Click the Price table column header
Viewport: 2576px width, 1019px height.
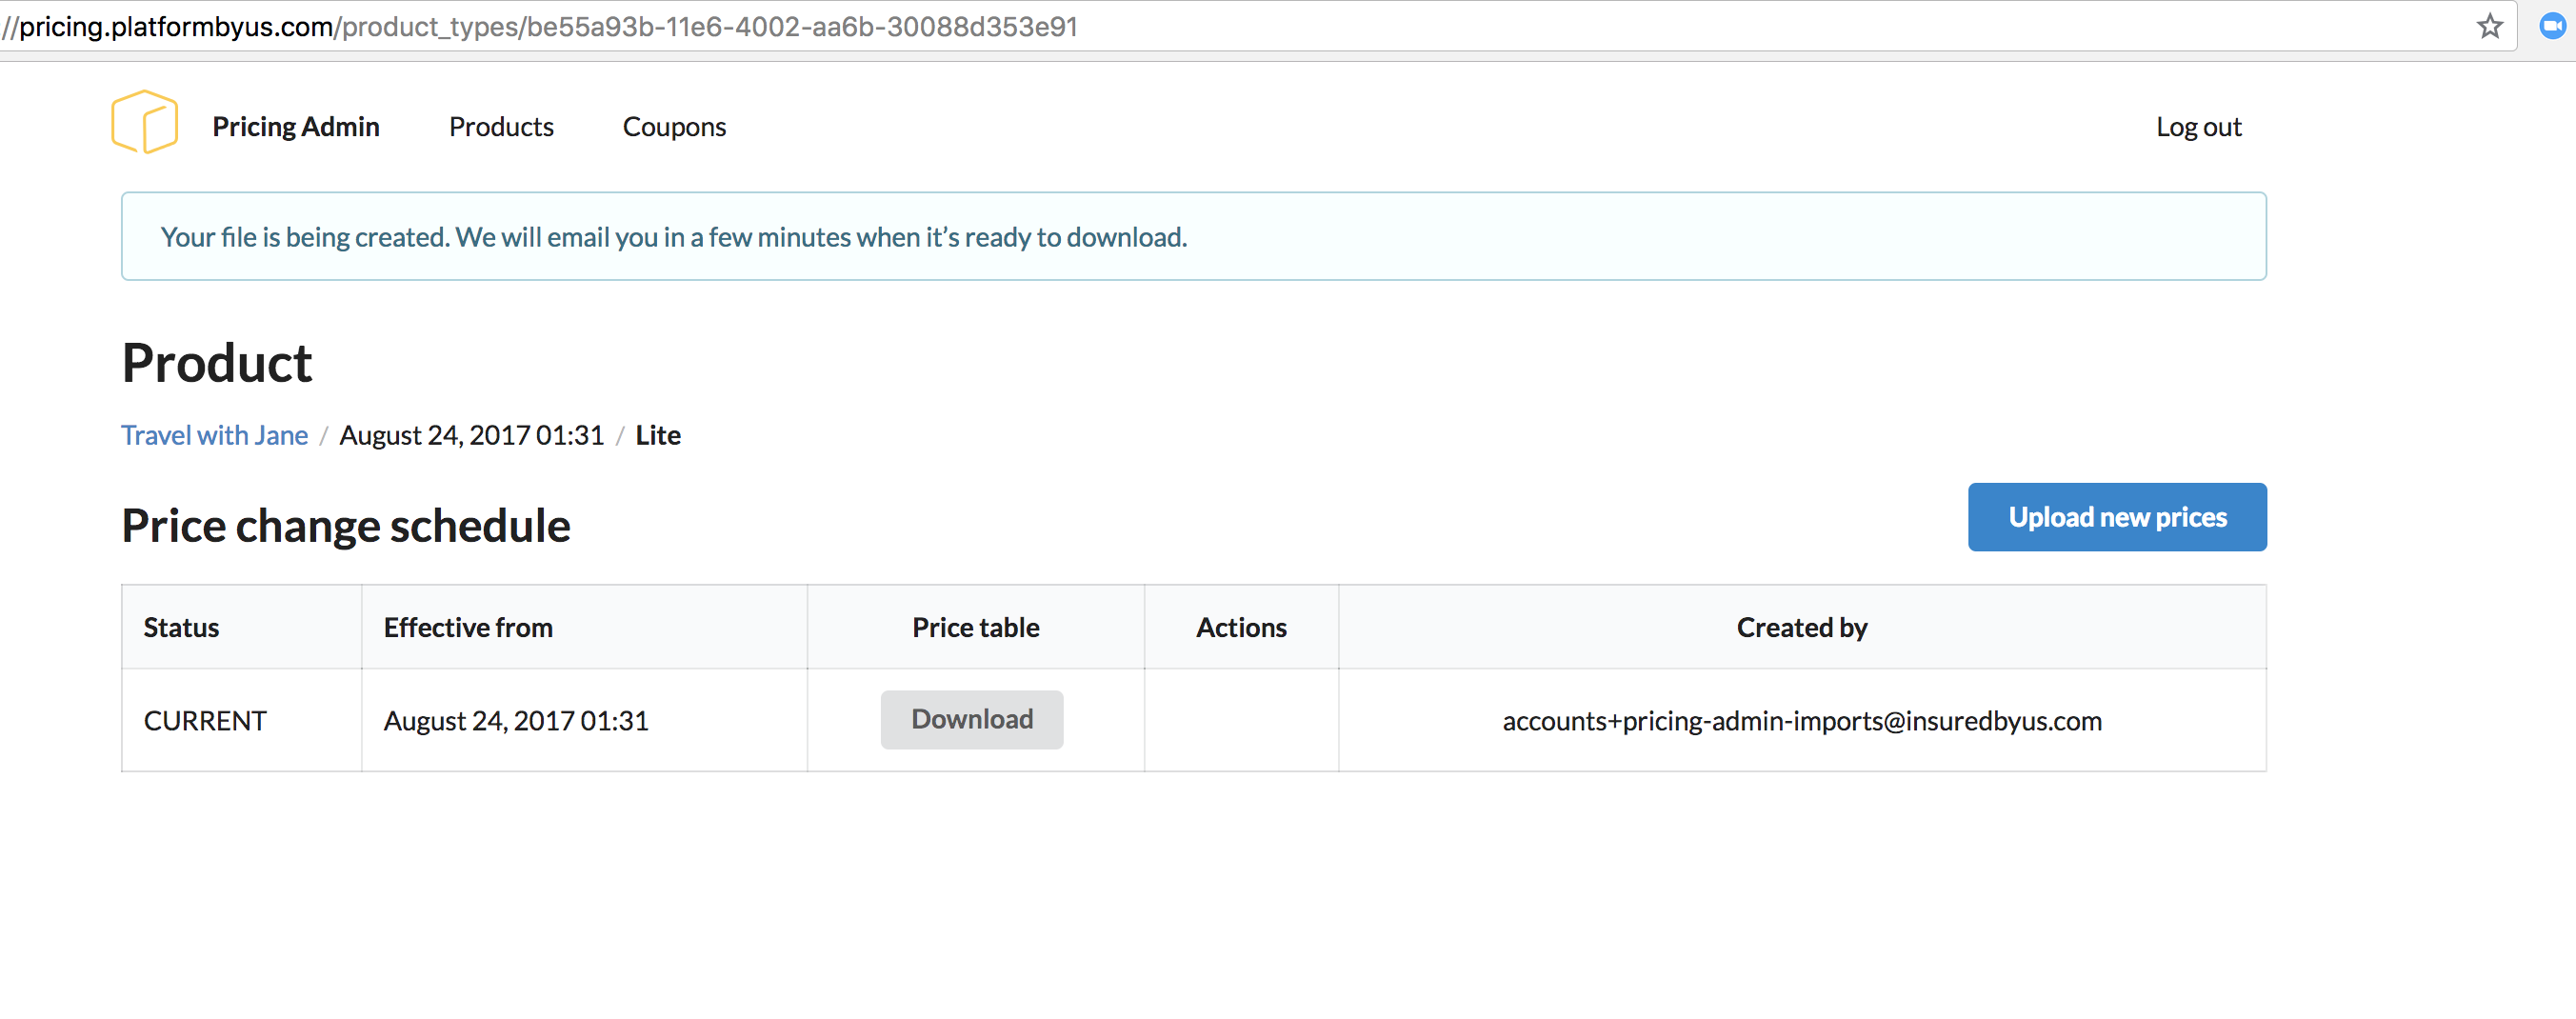[x=975, y=627]
